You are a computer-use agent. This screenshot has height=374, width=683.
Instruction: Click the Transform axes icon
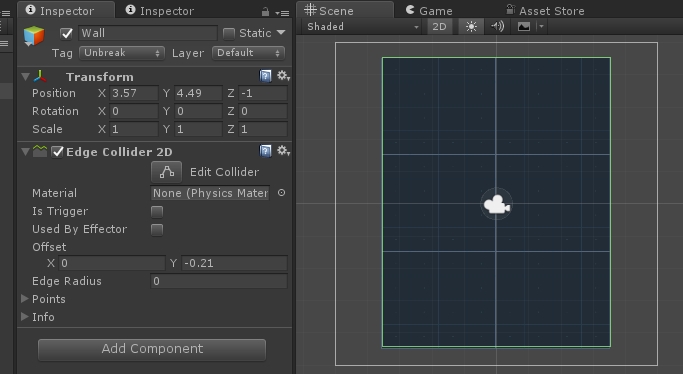40,77
